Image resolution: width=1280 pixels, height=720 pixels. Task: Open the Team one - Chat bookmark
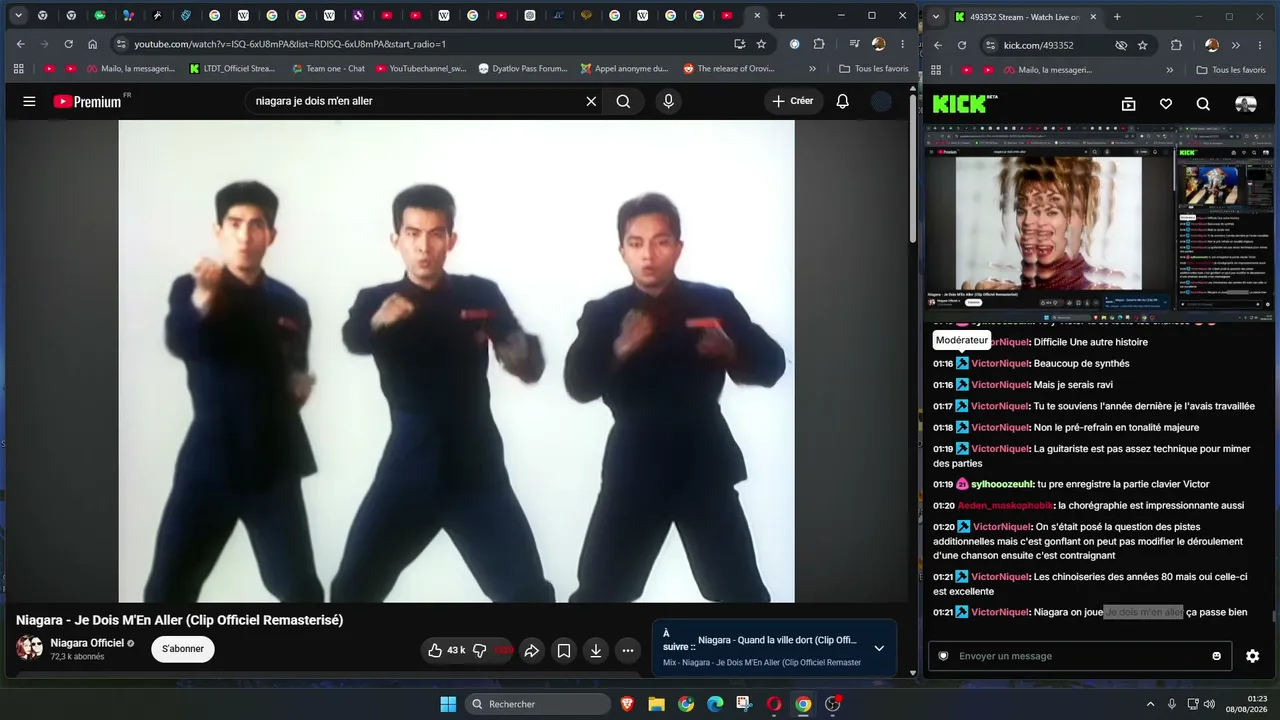click(328, 69)
